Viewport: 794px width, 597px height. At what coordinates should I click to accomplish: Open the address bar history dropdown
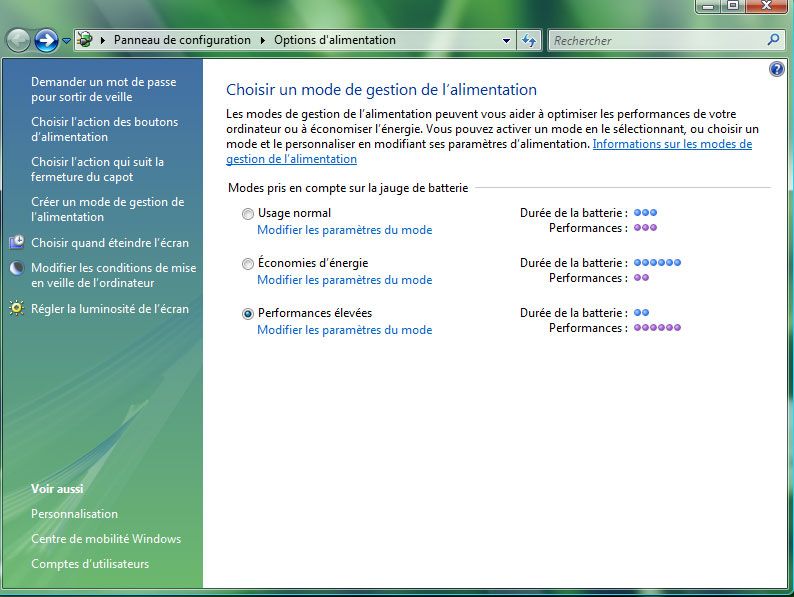click(x=506, y=41)
